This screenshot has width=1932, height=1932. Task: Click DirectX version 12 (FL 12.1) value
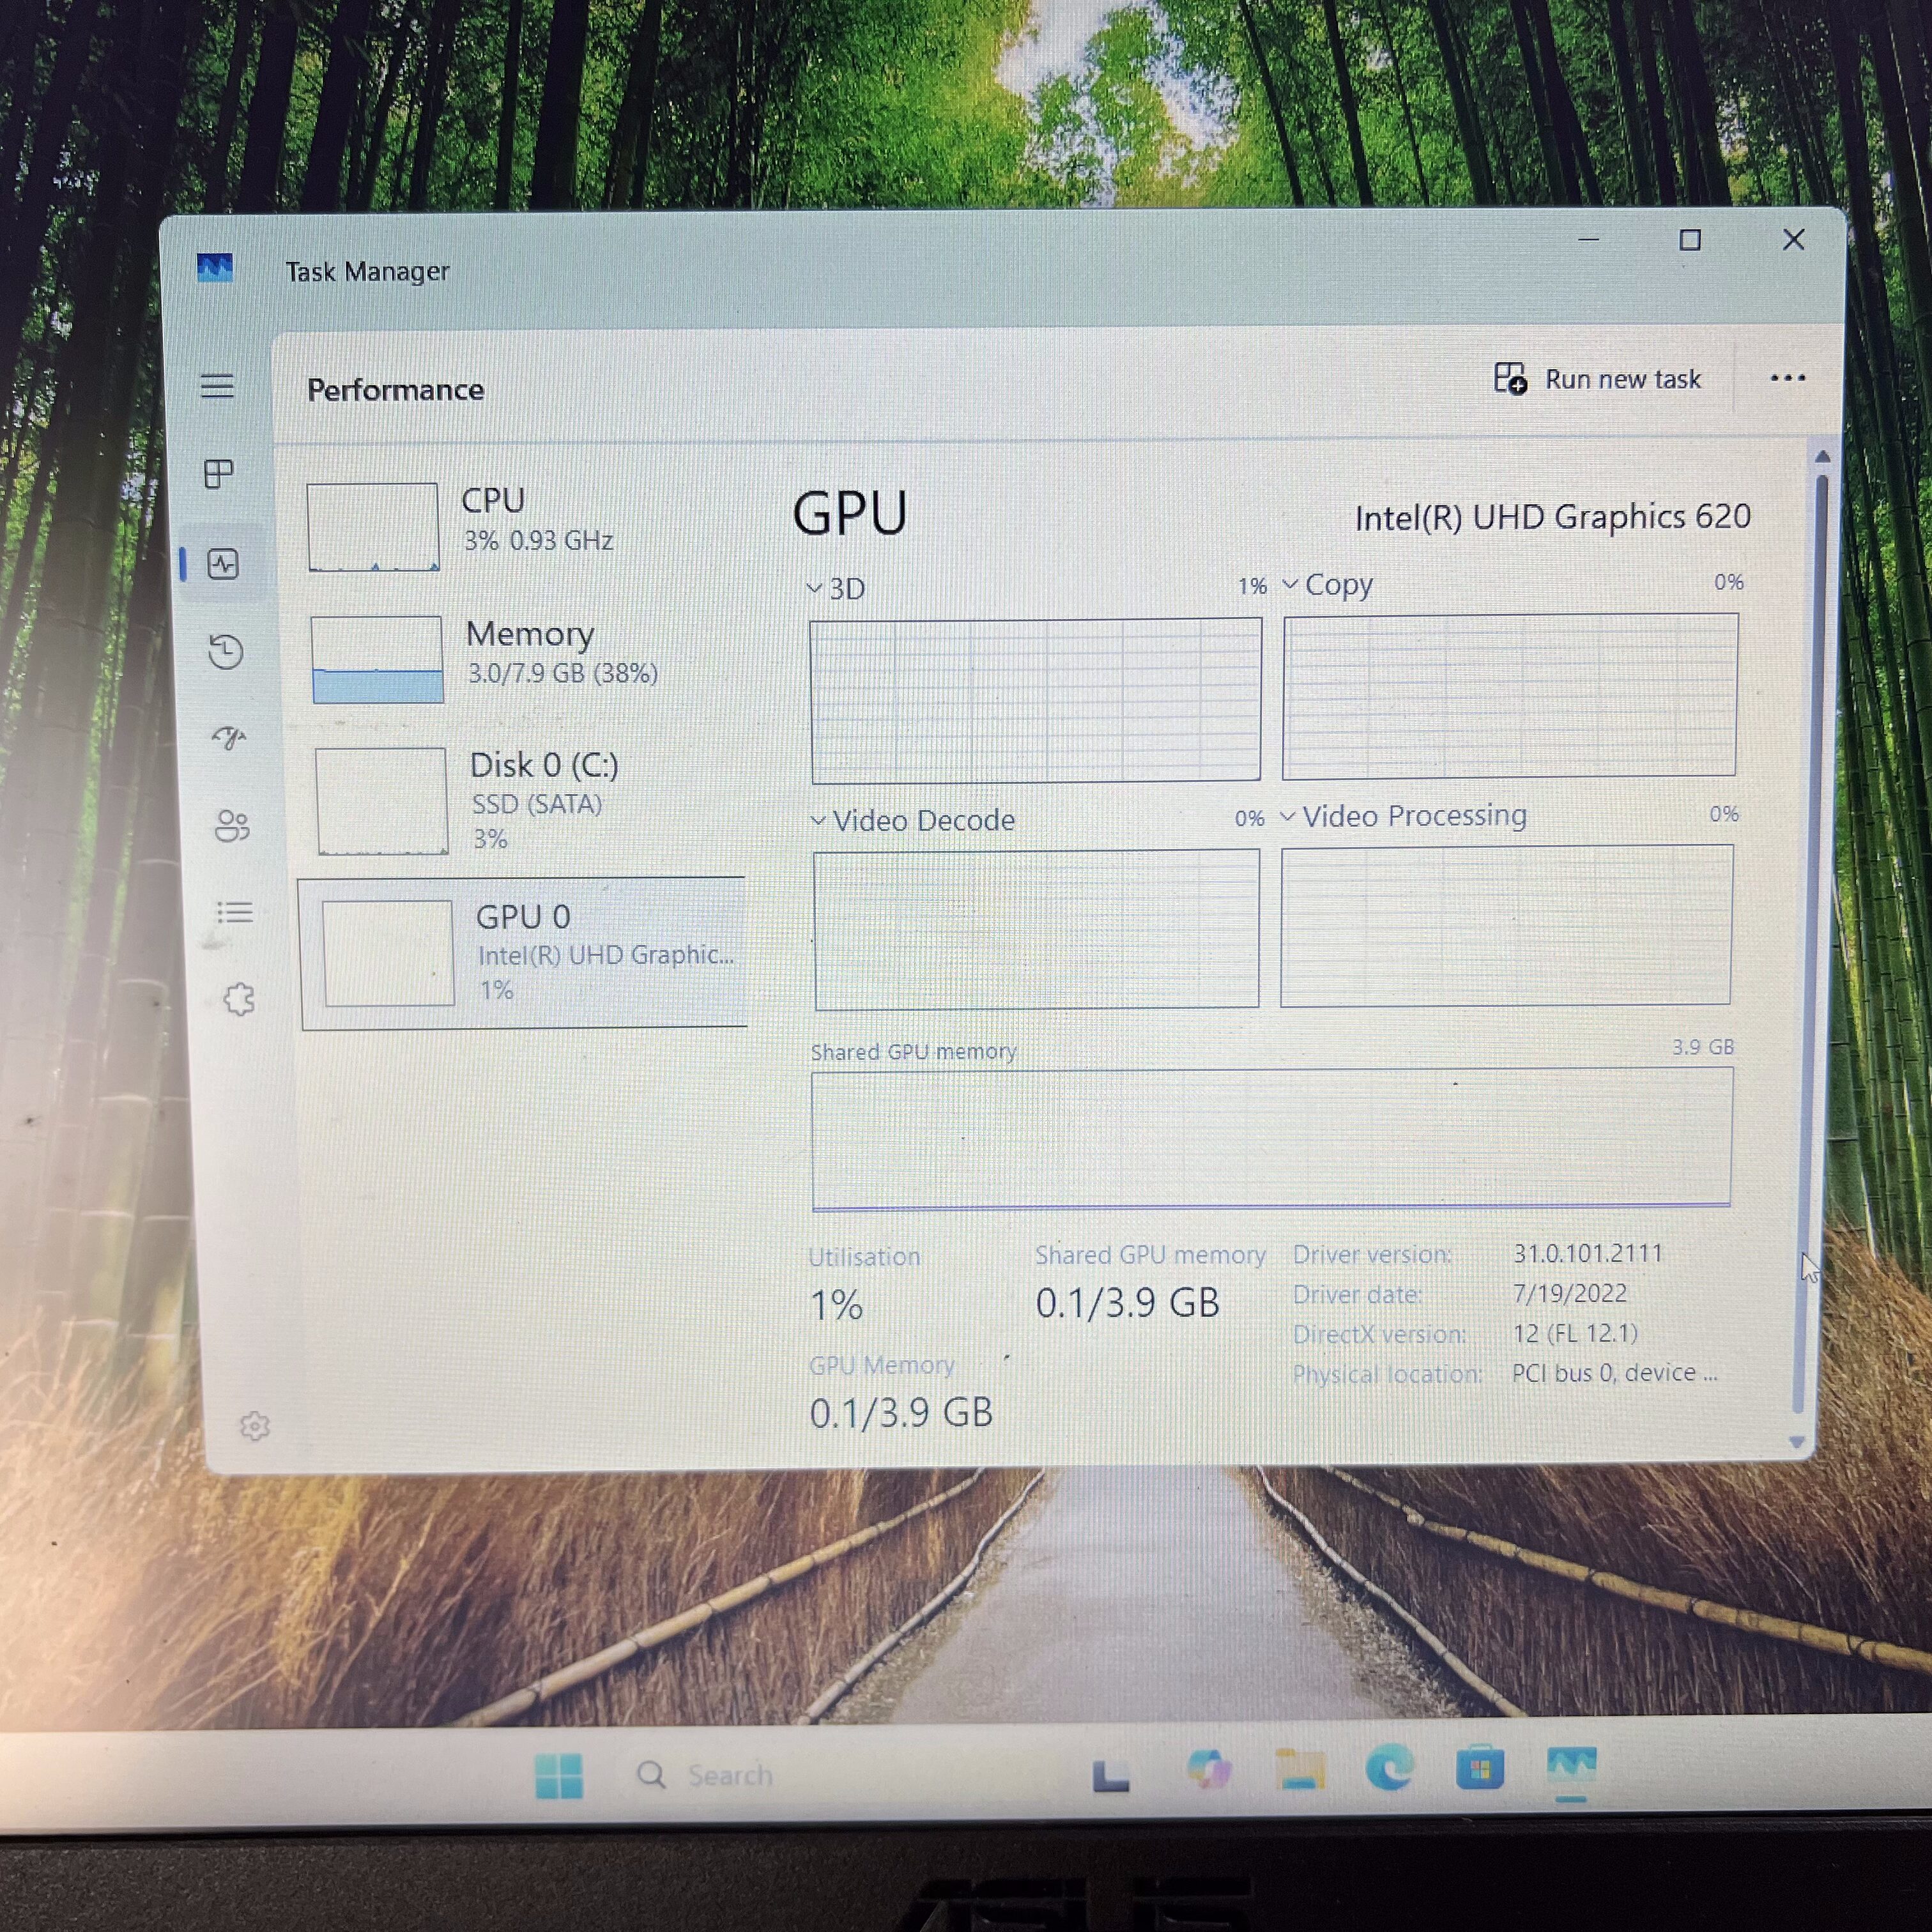pyautogui.click(x=1575, y=1333)
